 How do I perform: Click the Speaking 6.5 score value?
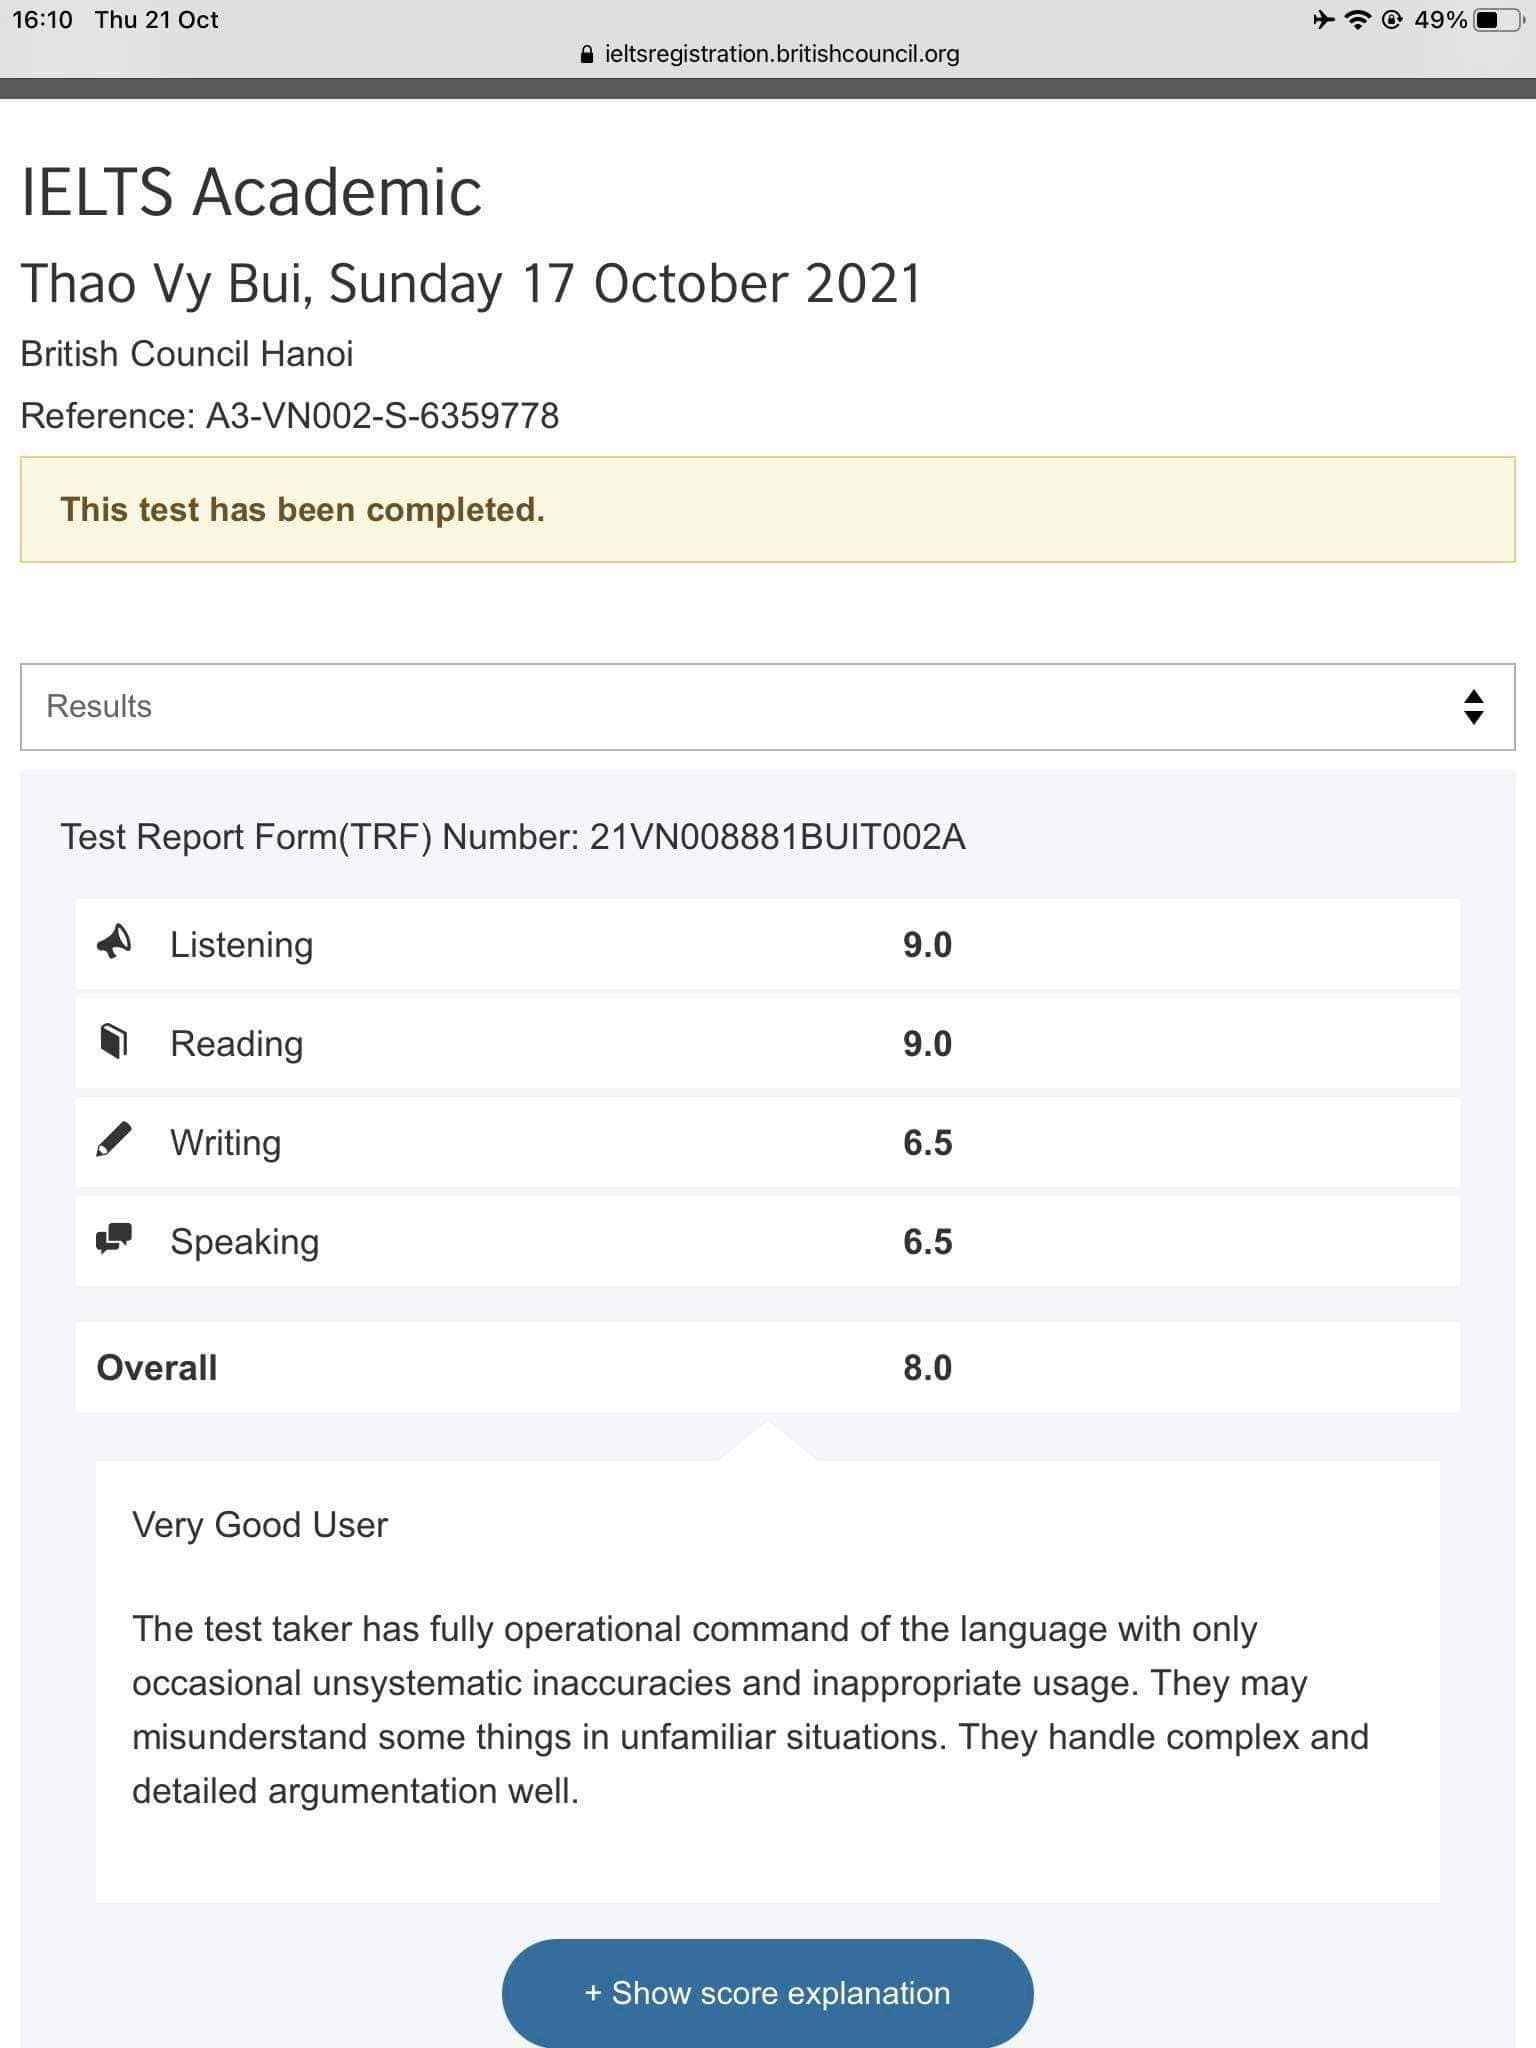(x=927, y=1241)
